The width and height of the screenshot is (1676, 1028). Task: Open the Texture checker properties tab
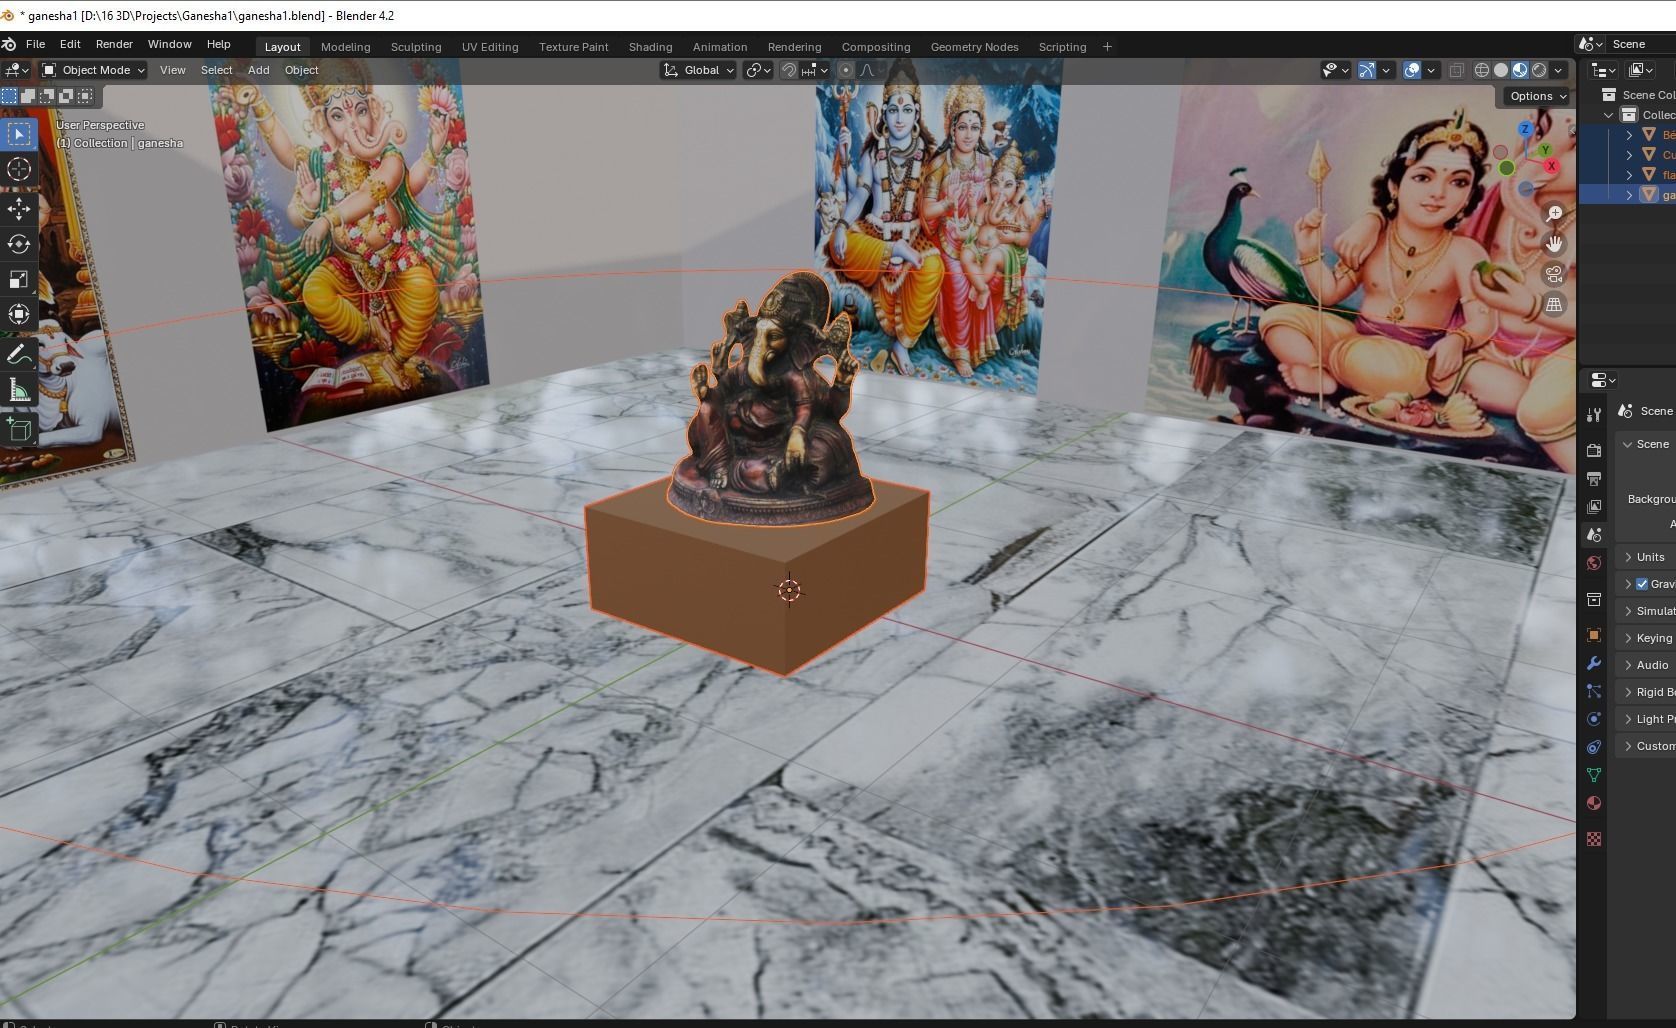1594,839
